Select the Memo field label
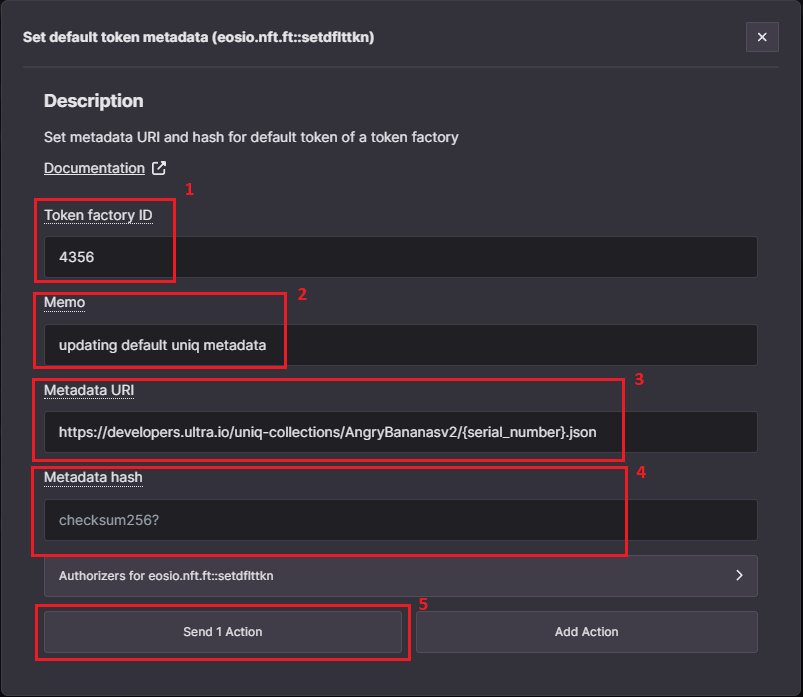Viewport: 803px width, 697px height. point(65,303)
